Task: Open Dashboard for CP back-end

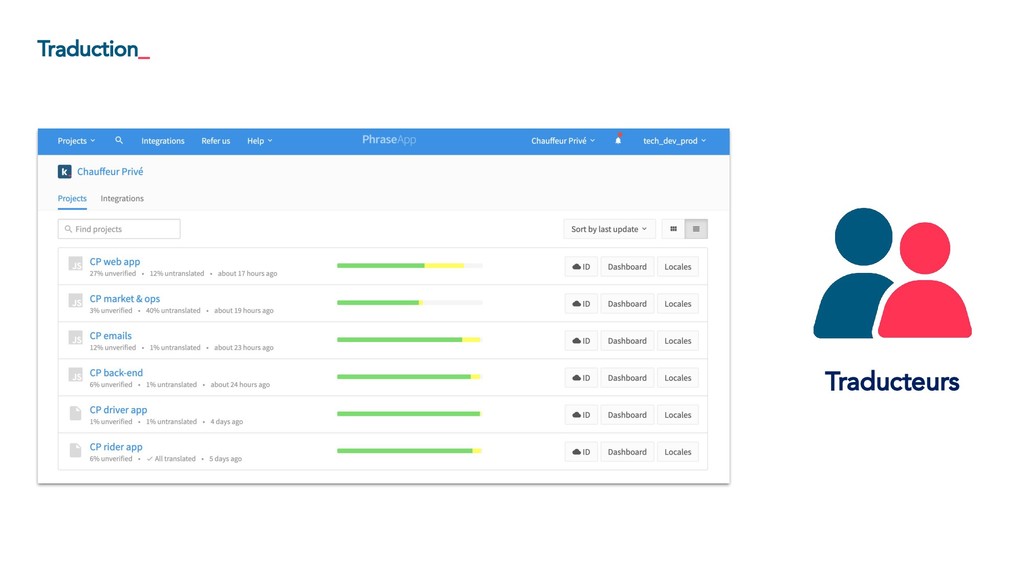Action: coord(627,377)
